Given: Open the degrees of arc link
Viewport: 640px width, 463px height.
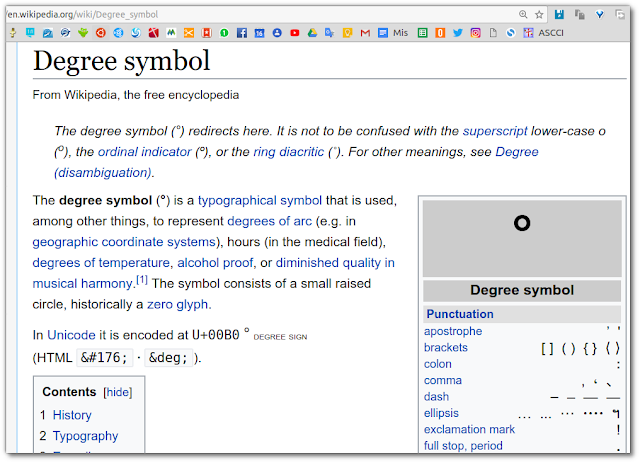Looking at the screenshot, I should (x=269, y=221).
